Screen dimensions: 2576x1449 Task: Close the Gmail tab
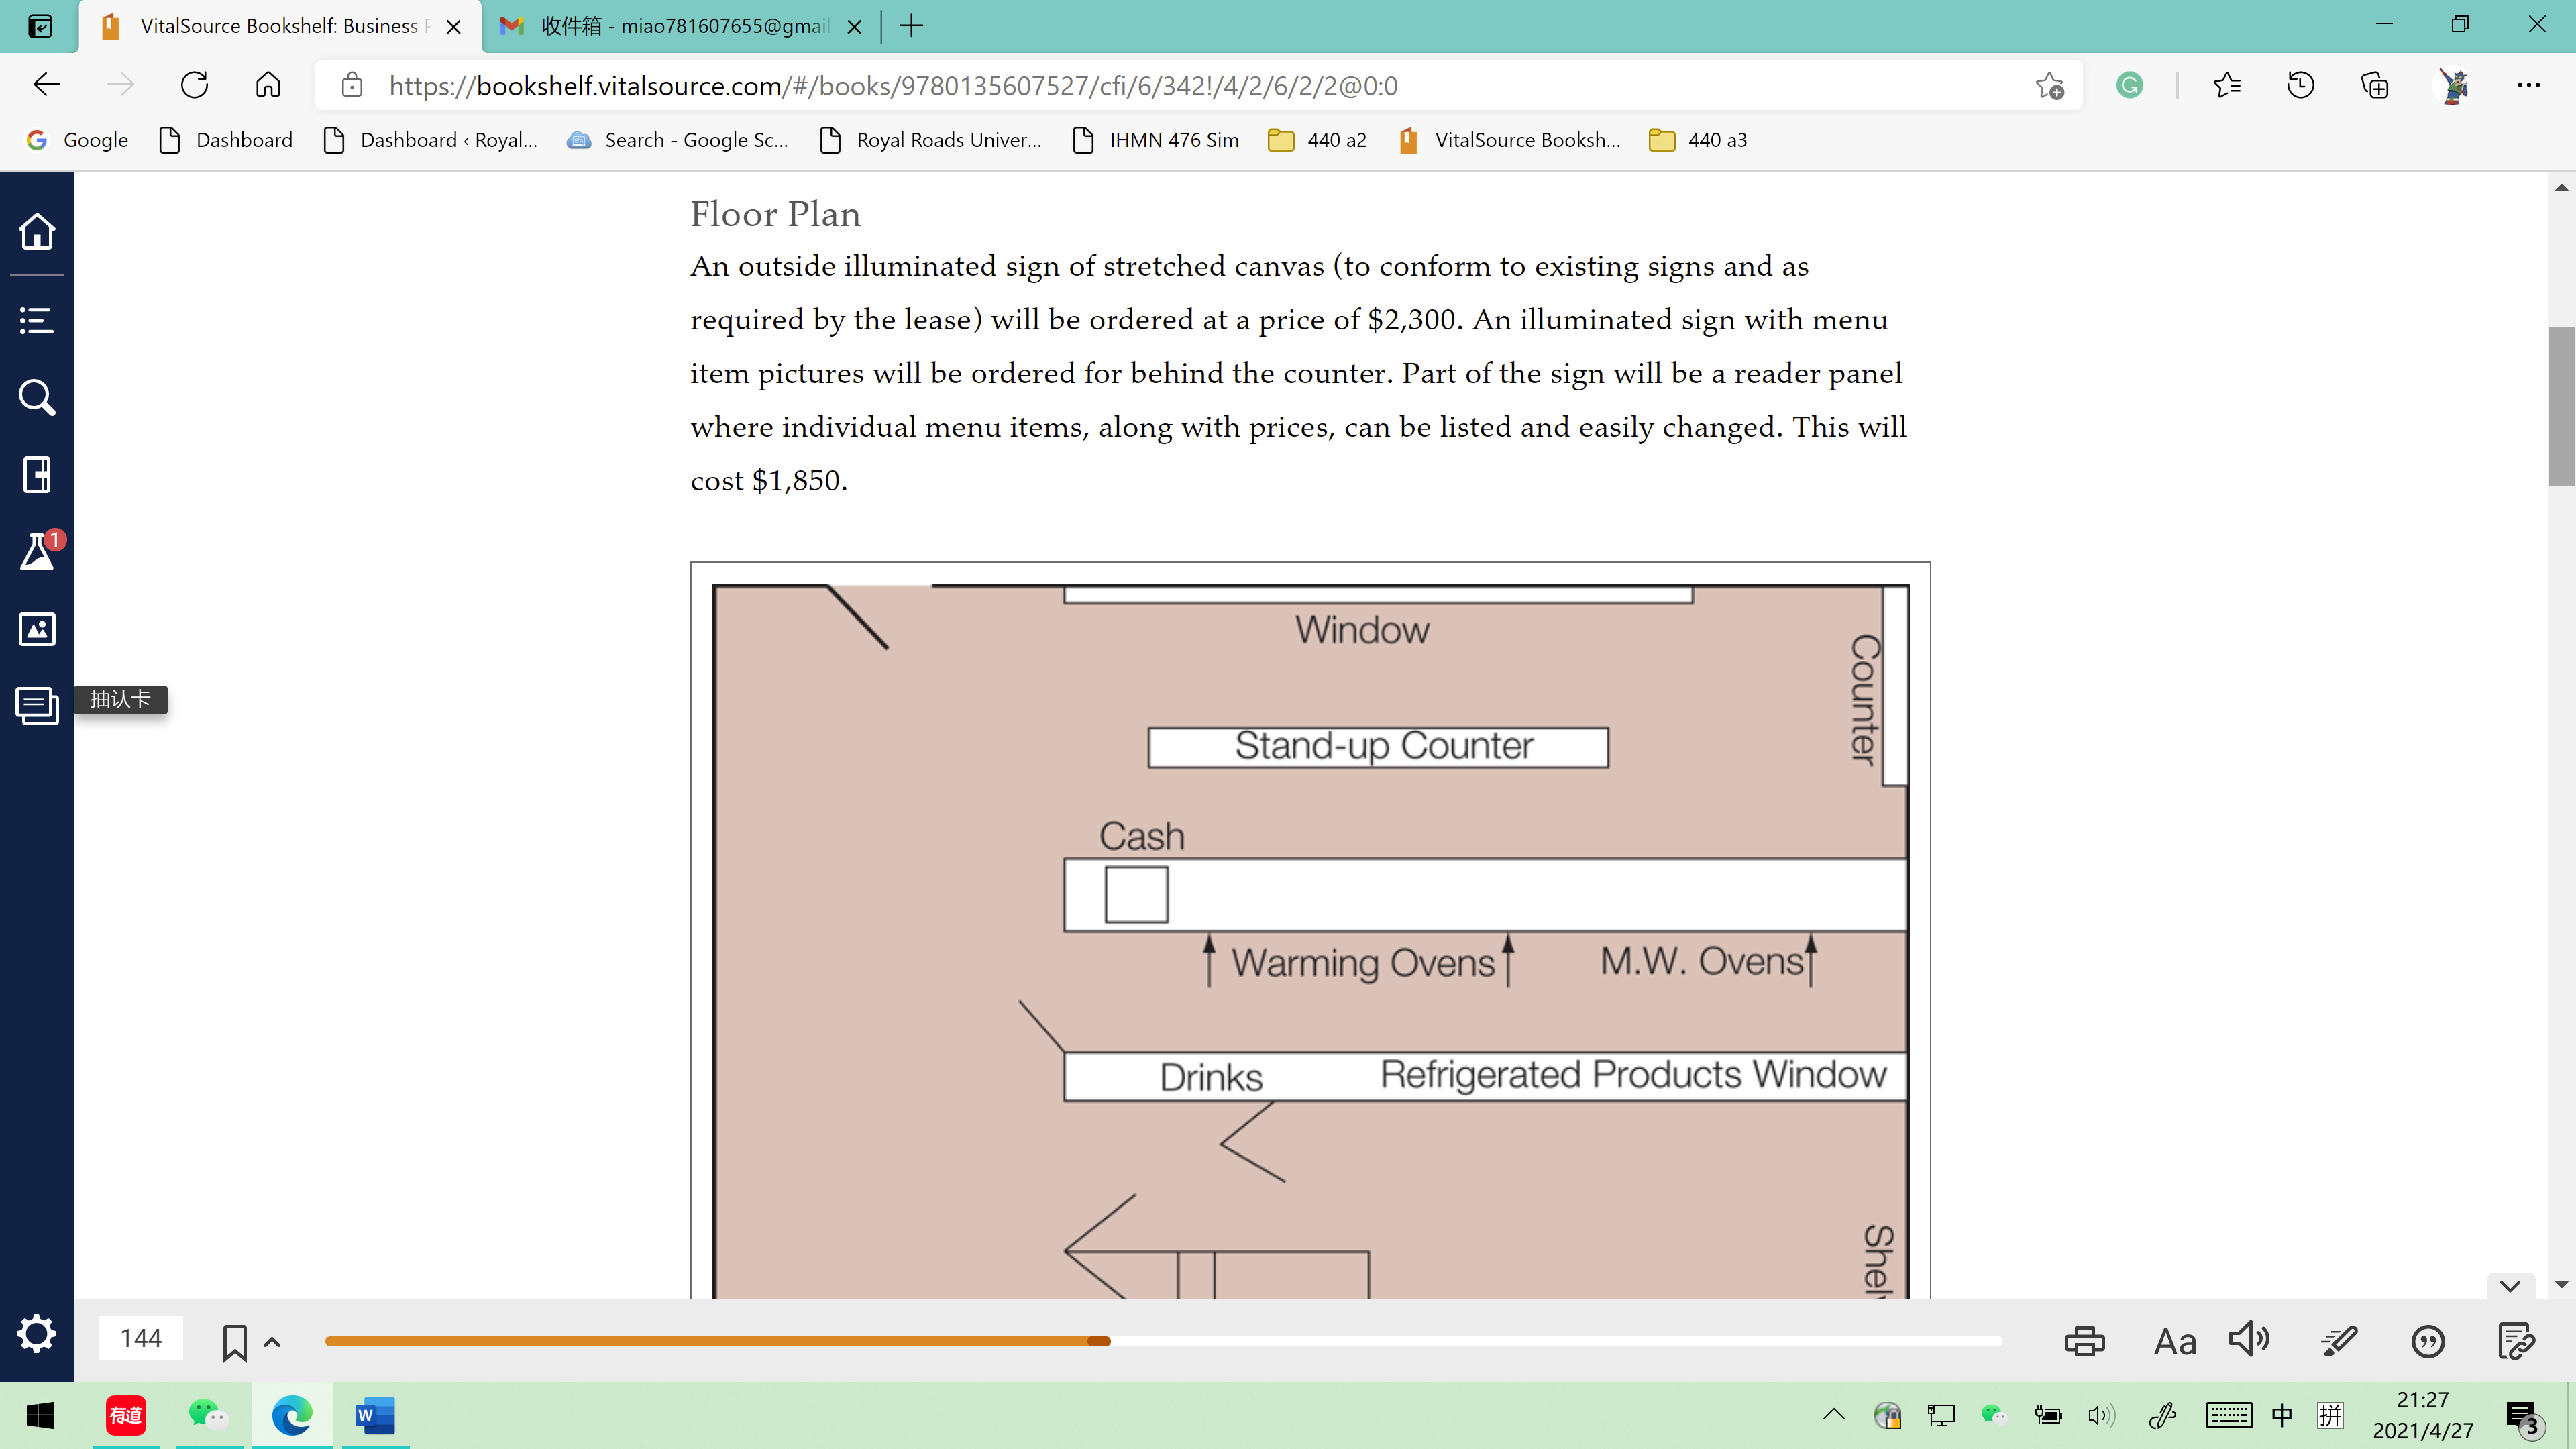(855, 27)
